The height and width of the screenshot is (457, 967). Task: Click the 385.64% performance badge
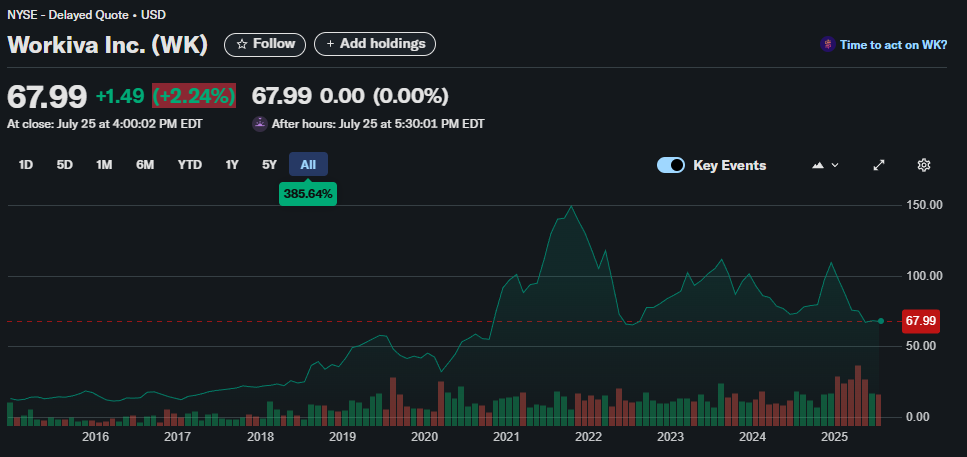pos(308,194)
